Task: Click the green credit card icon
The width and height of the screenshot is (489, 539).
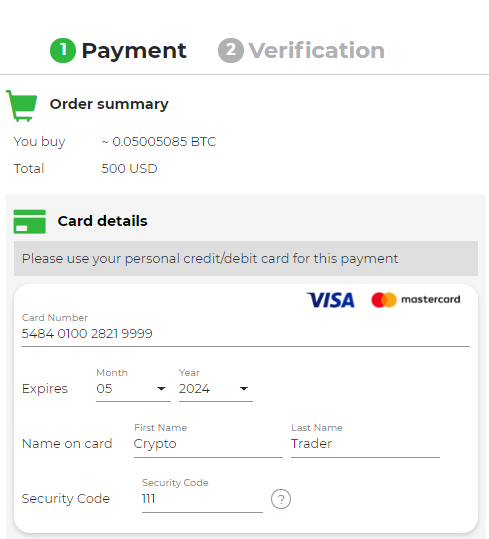Action: (30, 222)
